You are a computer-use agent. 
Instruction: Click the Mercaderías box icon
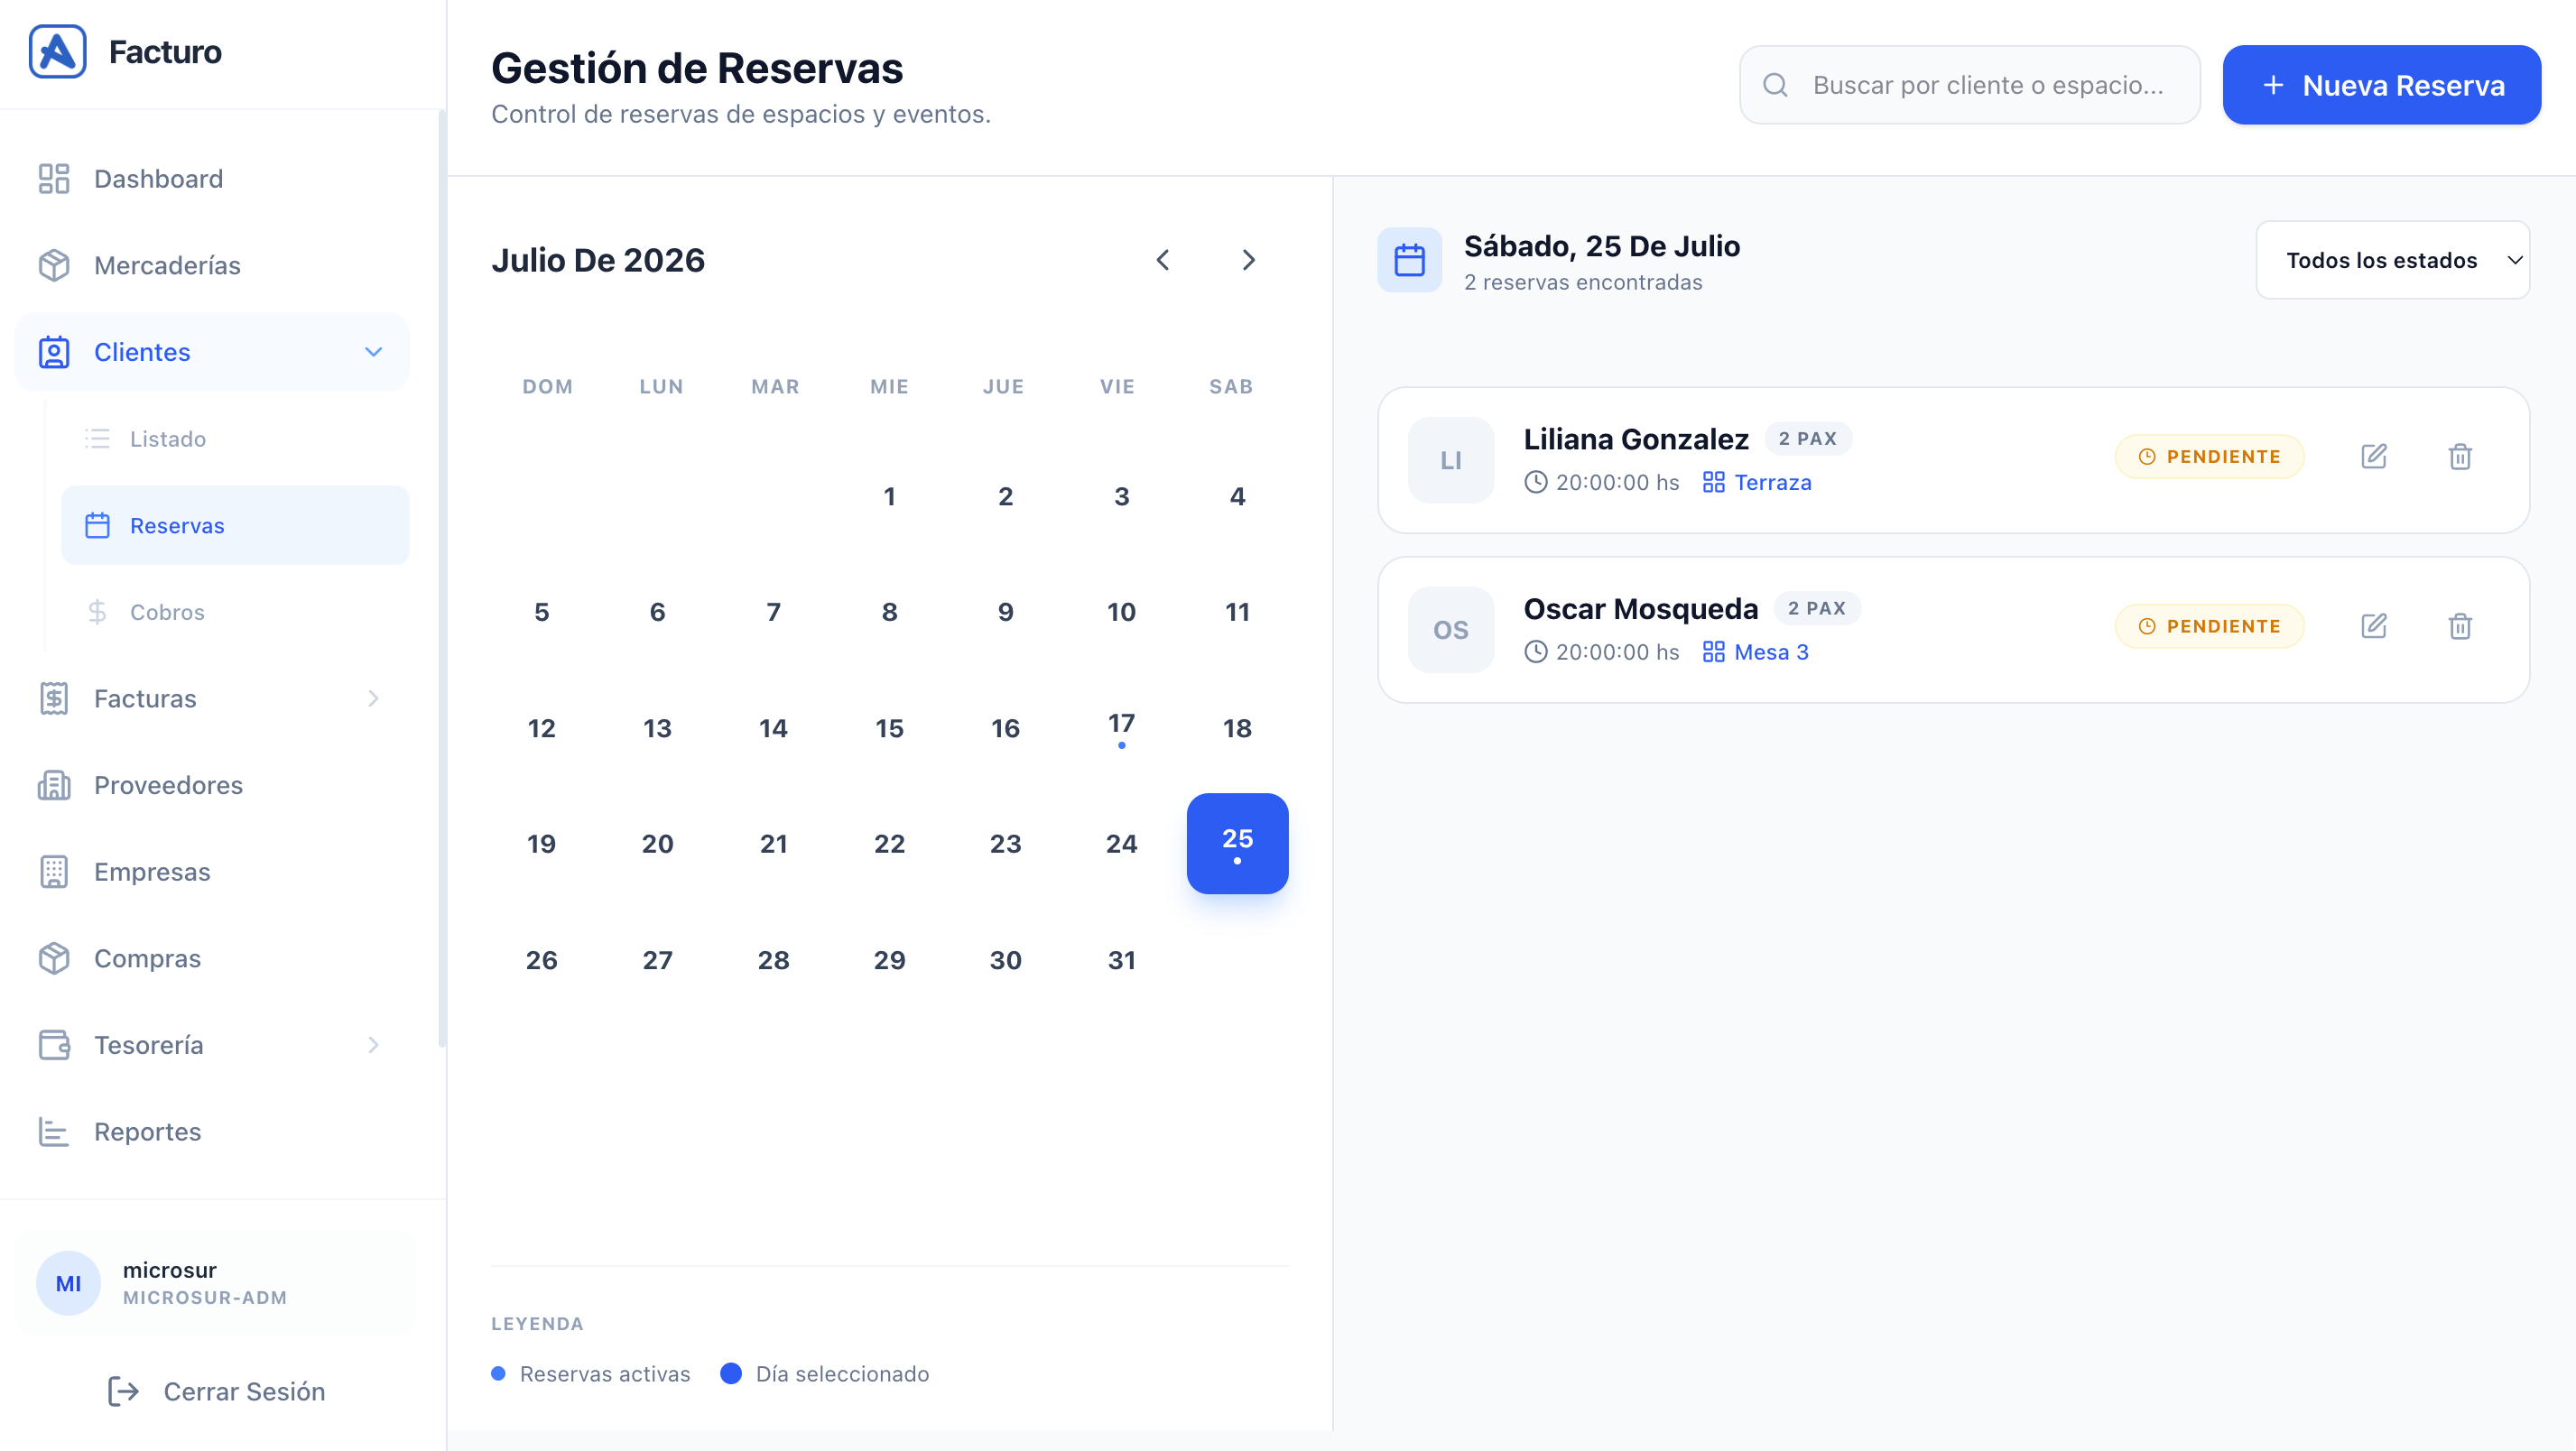[53, 265]
